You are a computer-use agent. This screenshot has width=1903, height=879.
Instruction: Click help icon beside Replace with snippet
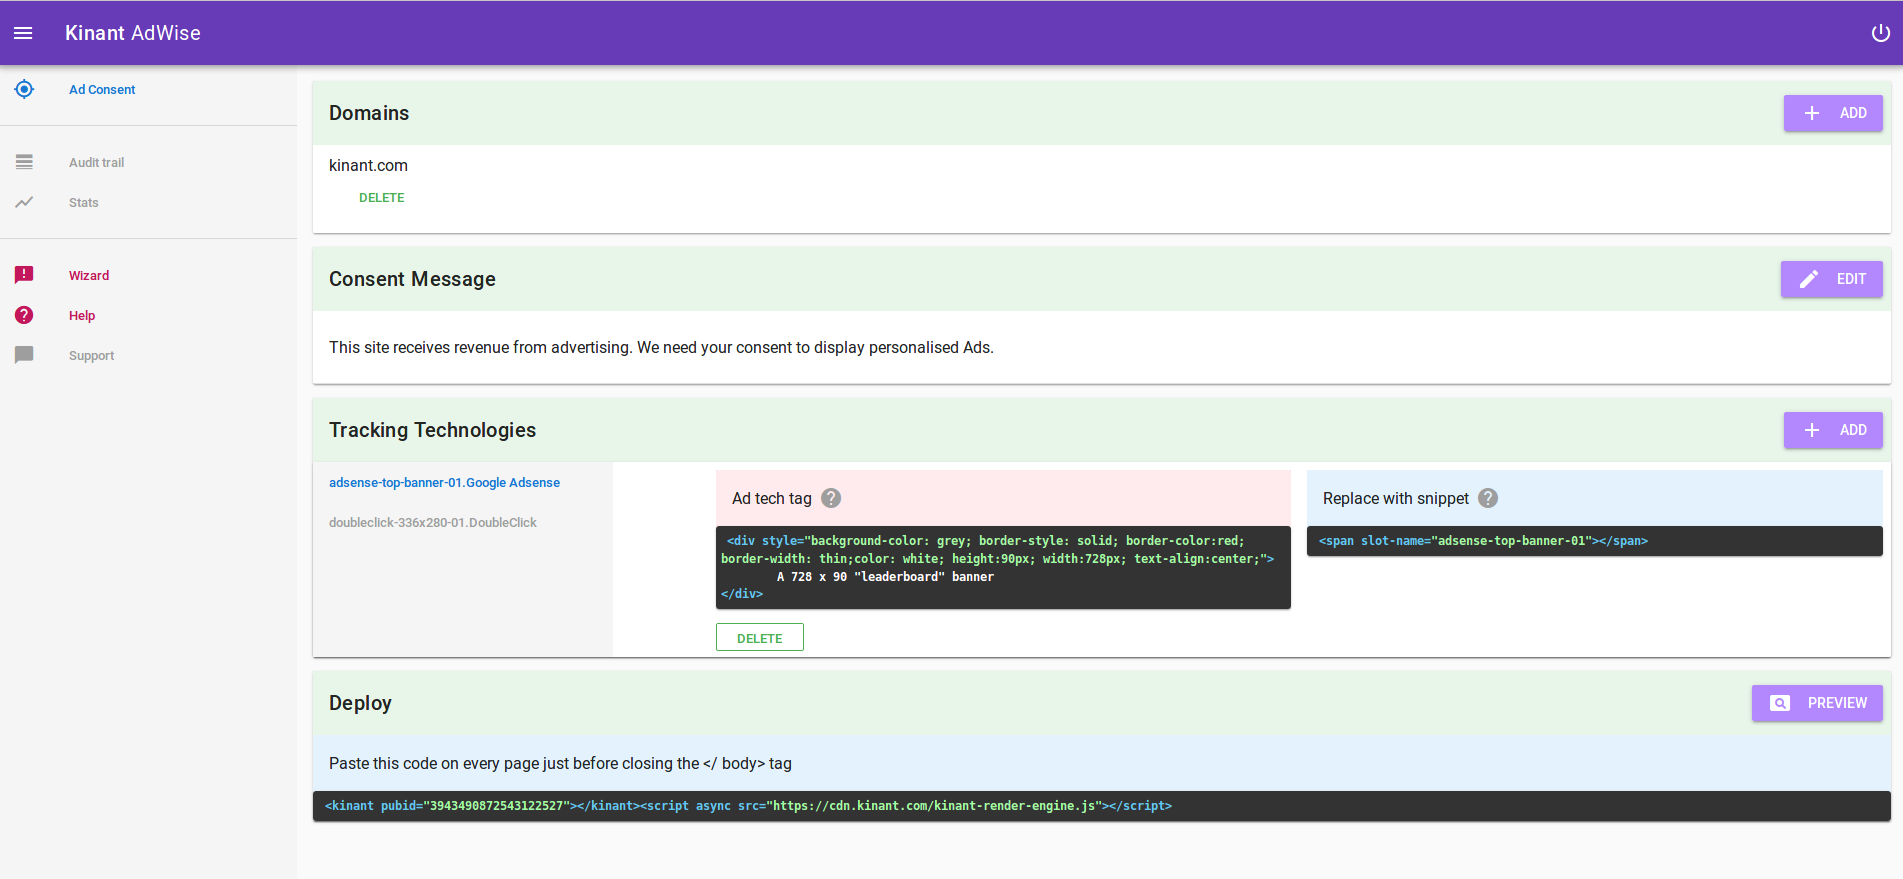[1488, 498]
